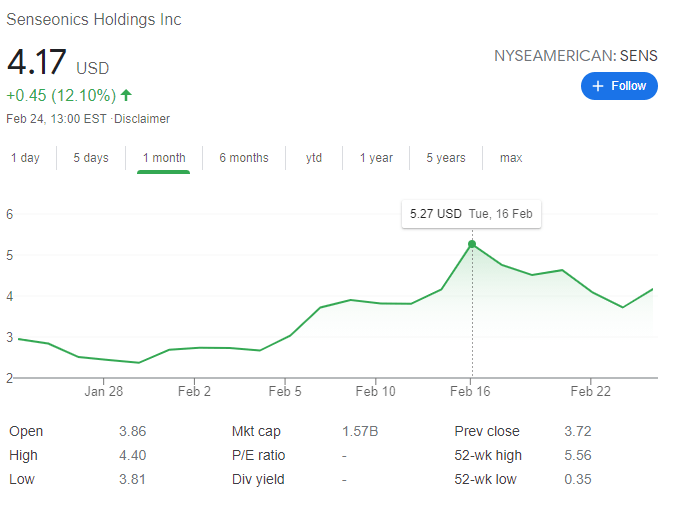The height and width of the screenshot is (509, 675).
Task: Click the 52-wk low label
Action: 486,480
